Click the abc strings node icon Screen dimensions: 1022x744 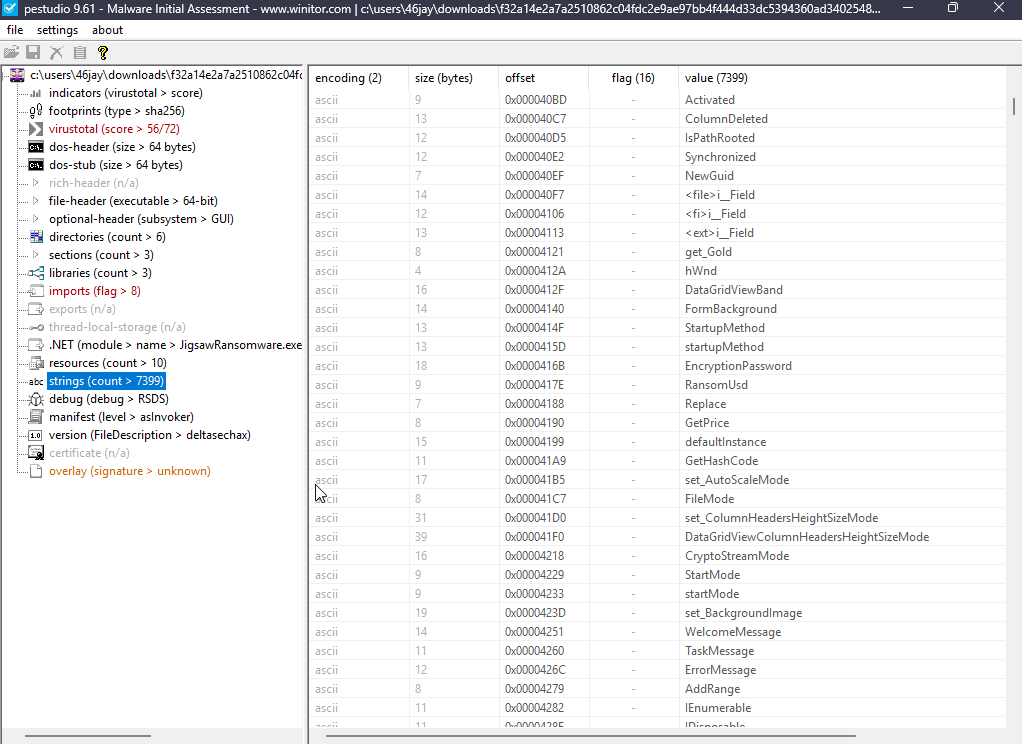click(36, 381)
